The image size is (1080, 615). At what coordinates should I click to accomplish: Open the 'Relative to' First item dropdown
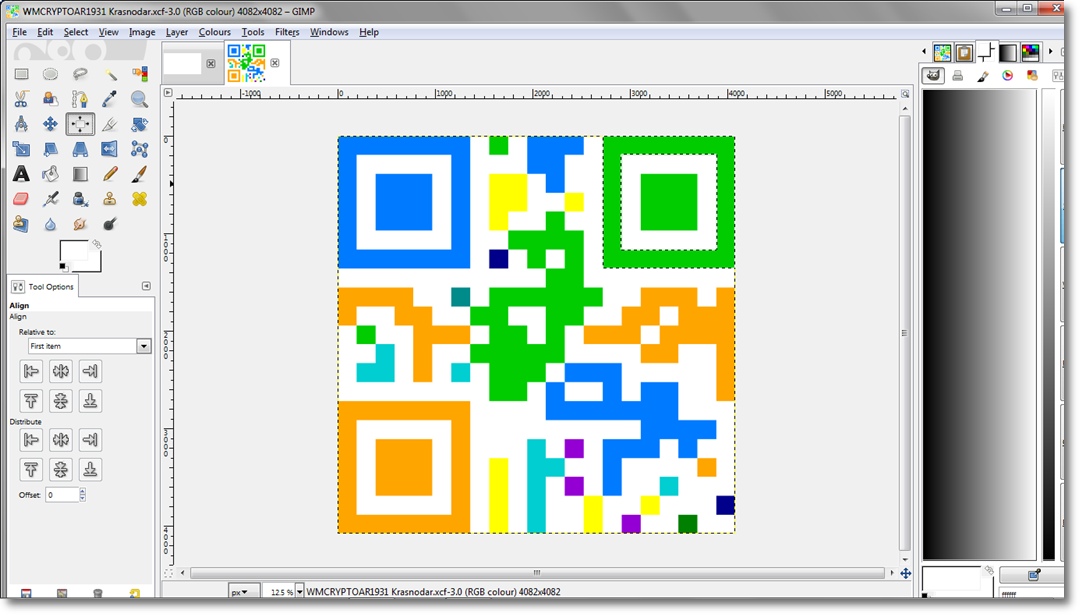click(x=90, y=346)
